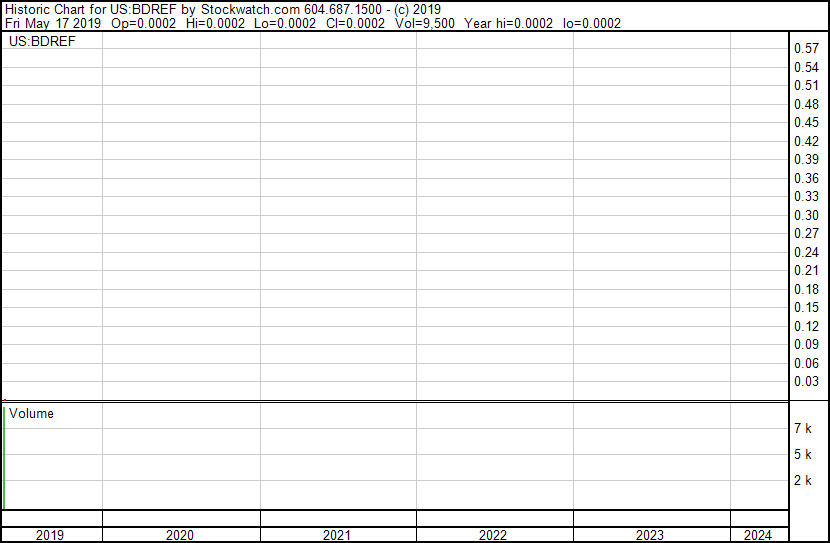Click the 7 k volume axis label
Viewport: 830px width, 543px height.
coord(802,428)
